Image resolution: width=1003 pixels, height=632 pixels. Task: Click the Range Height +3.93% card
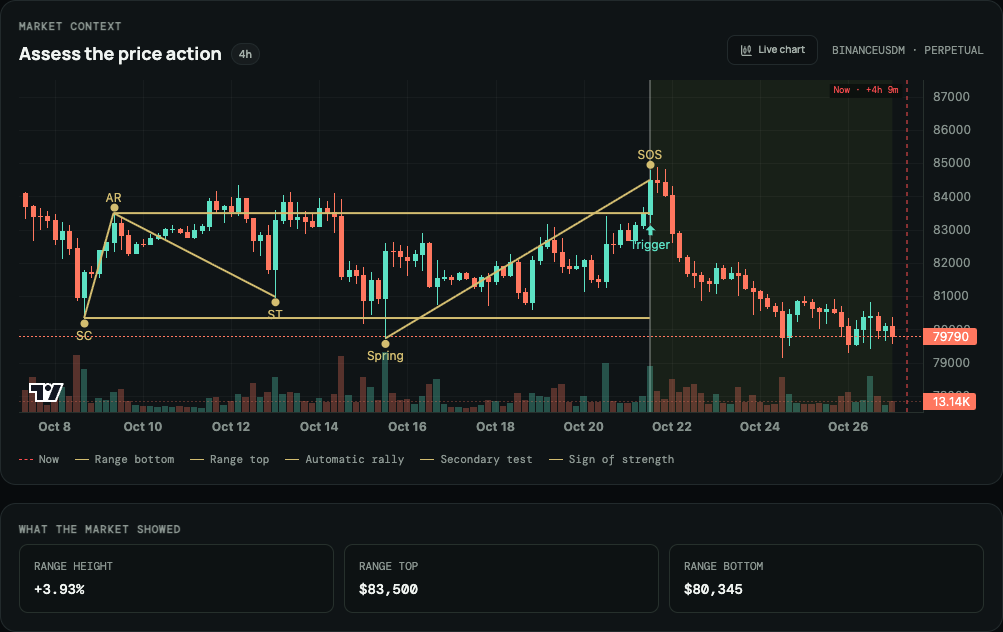(x=177, y=578)
